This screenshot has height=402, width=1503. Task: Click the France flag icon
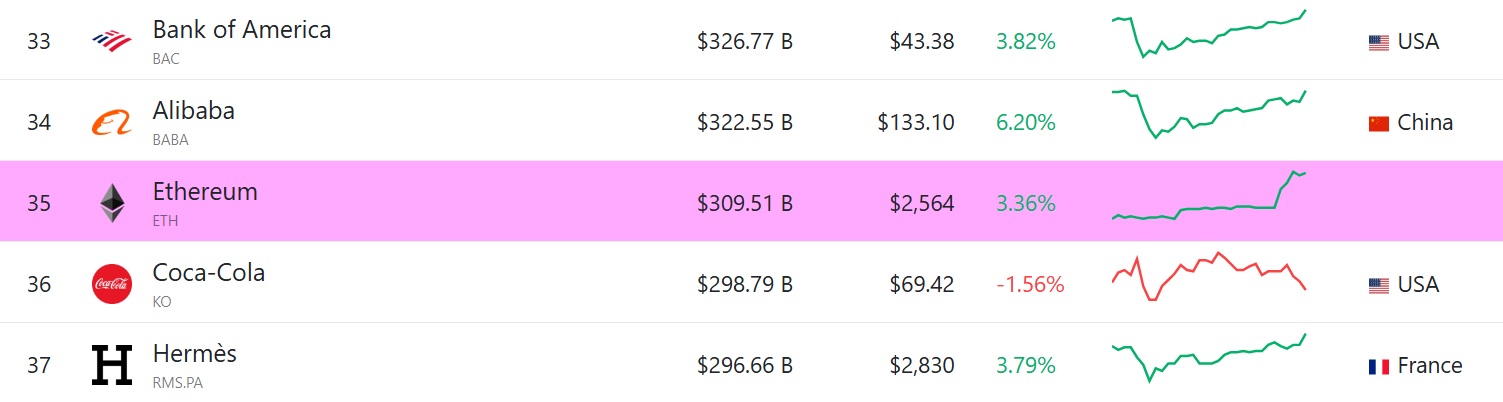click(1379, 366)
